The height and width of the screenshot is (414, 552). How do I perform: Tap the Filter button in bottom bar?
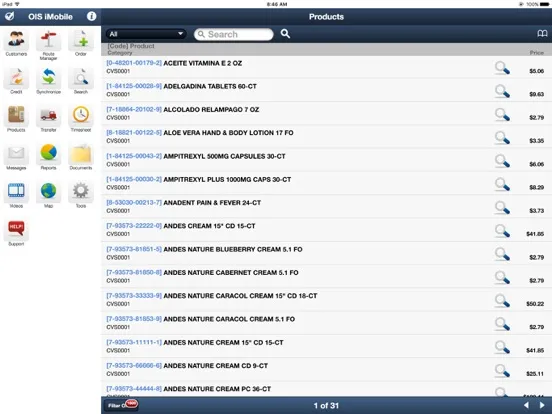coord(121,406)
